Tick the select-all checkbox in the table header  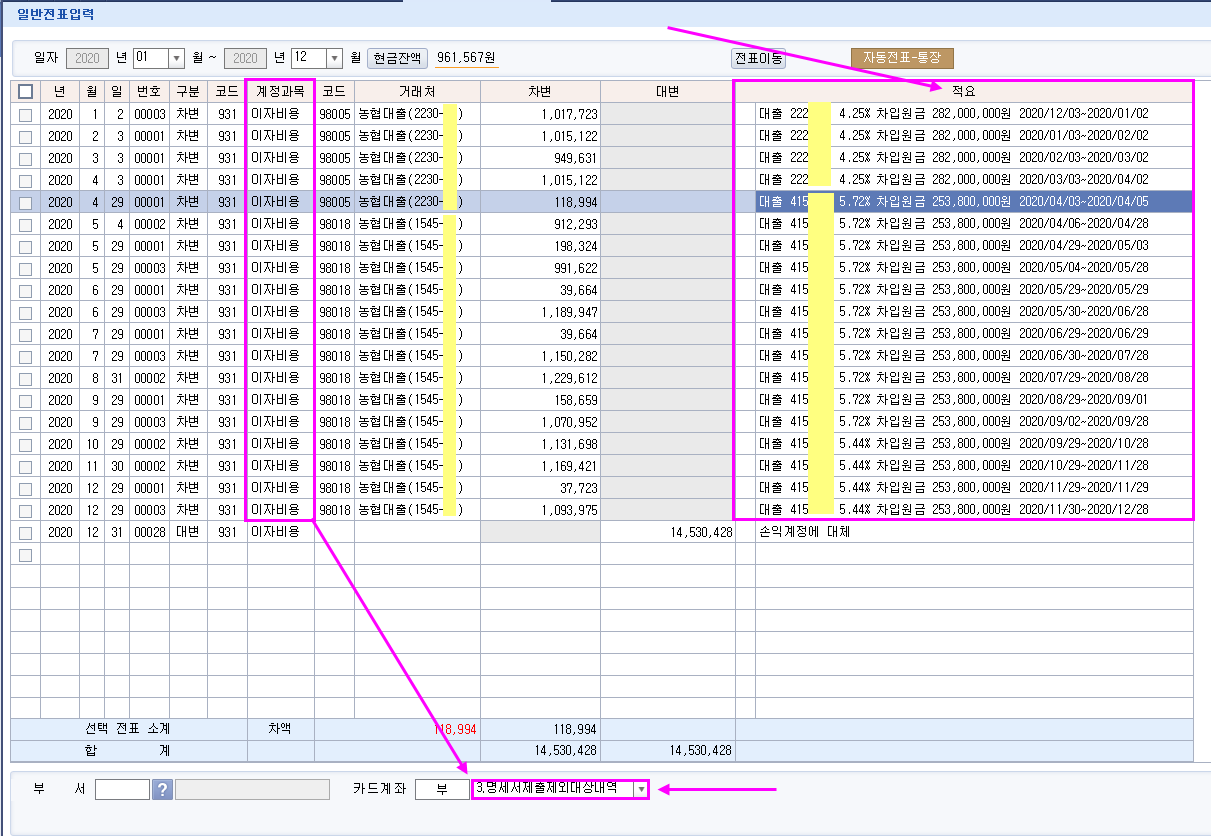click(x=26, y=91)
